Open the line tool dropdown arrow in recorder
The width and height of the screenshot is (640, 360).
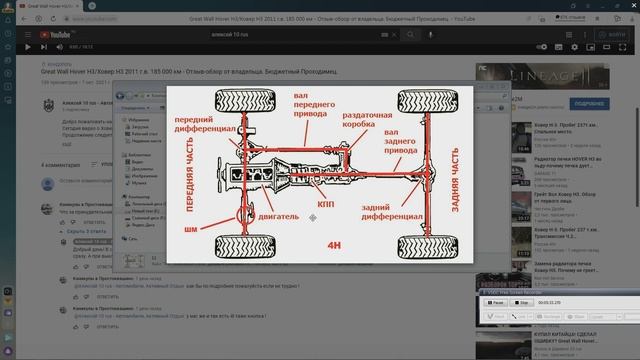tap(530, 317)
